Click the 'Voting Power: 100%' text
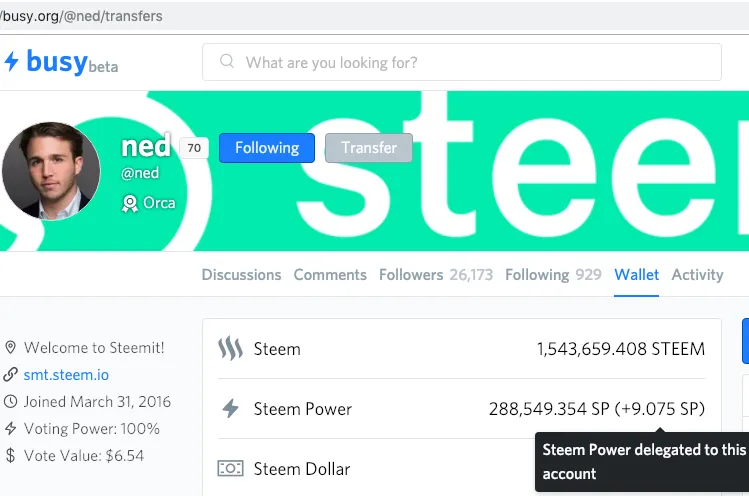749x496 pixels. point(92,429)
